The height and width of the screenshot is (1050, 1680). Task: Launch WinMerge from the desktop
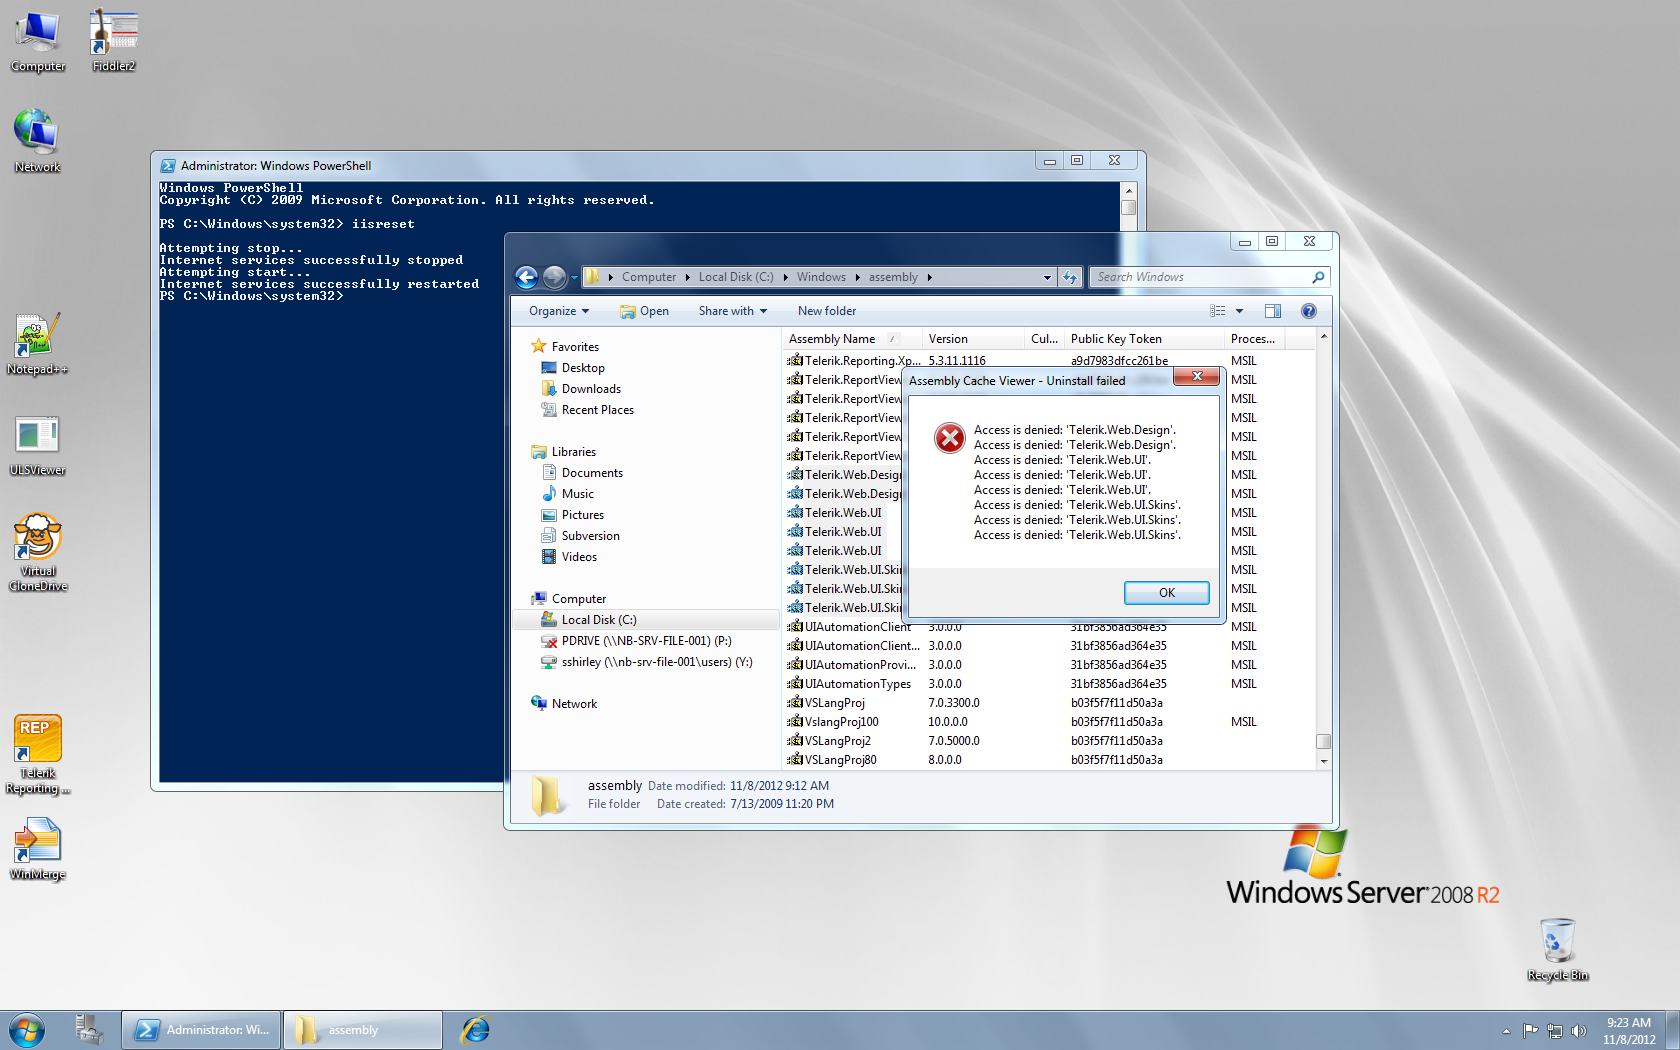[38, 850]
